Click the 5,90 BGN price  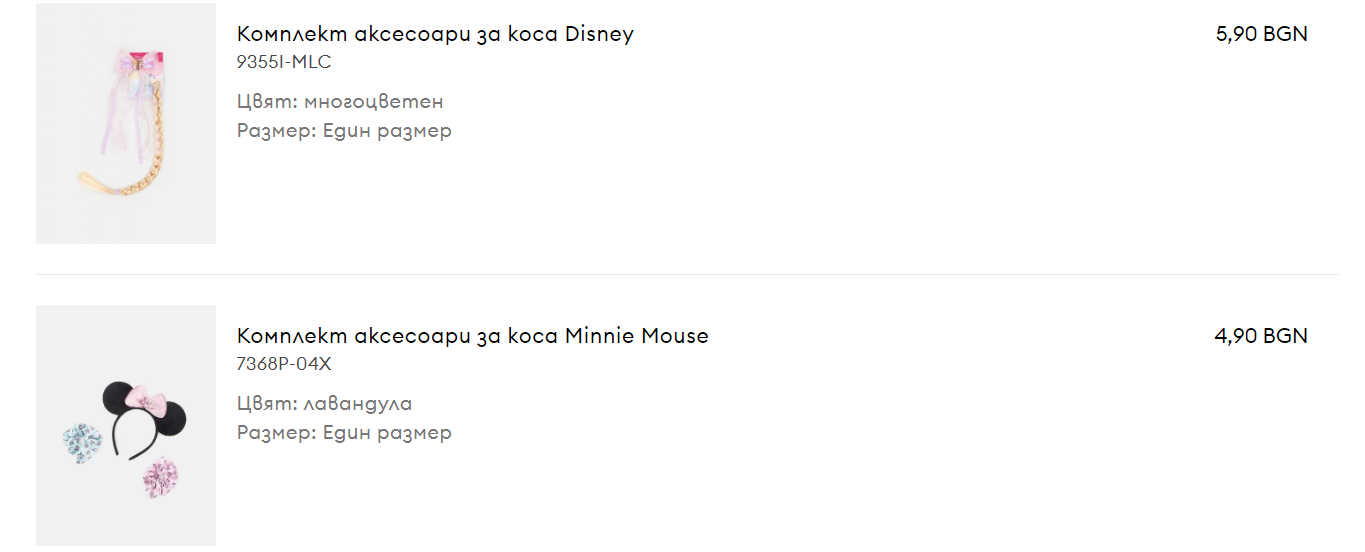[1261, 34]
